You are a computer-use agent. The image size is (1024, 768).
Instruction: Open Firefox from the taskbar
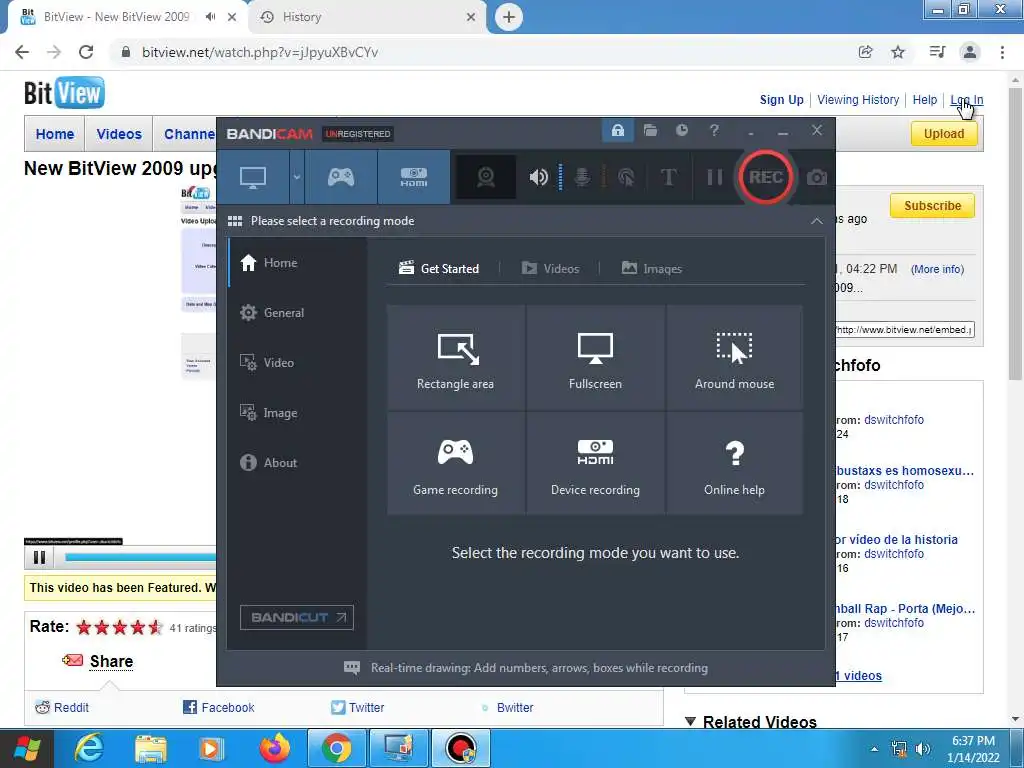(274, 748)
